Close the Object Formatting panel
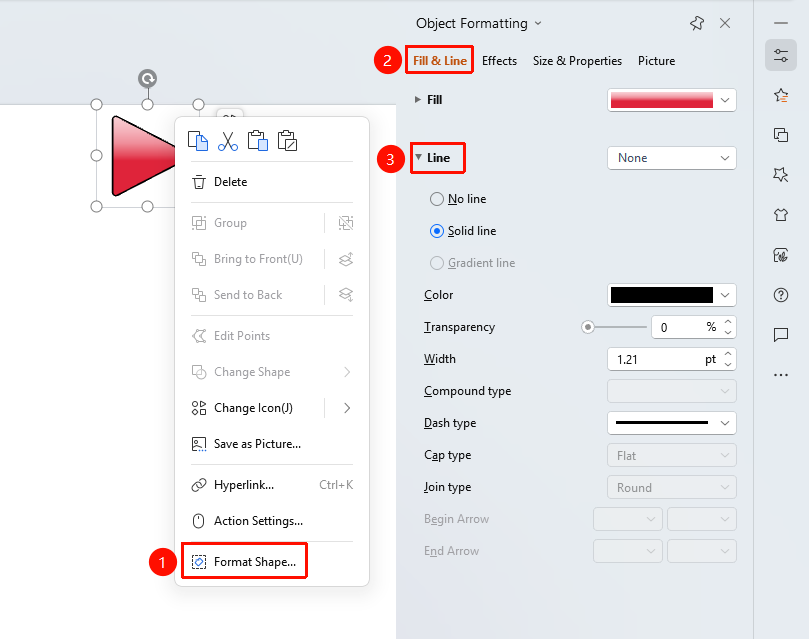The height and width of the screenshot is (639, 809). click(725, 23)
